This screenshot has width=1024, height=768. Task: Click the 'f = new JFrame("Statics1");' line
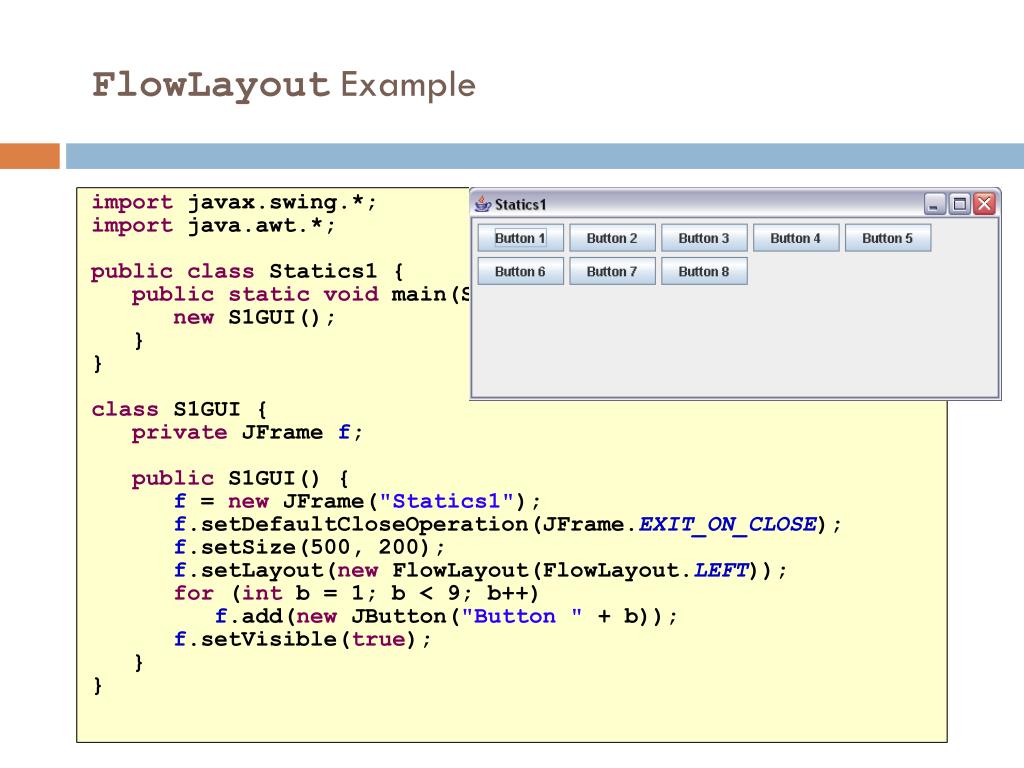tap(357, 502)
